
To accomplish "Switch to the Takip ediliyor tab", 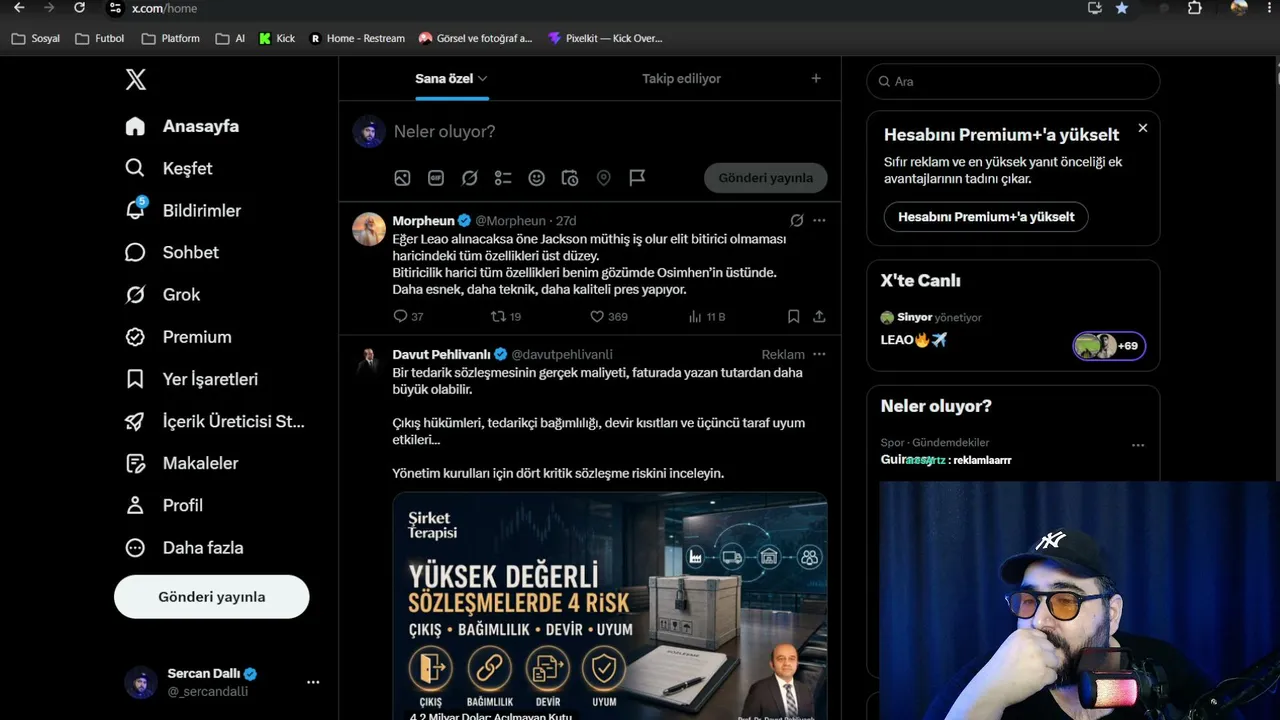I will [681, 78].
